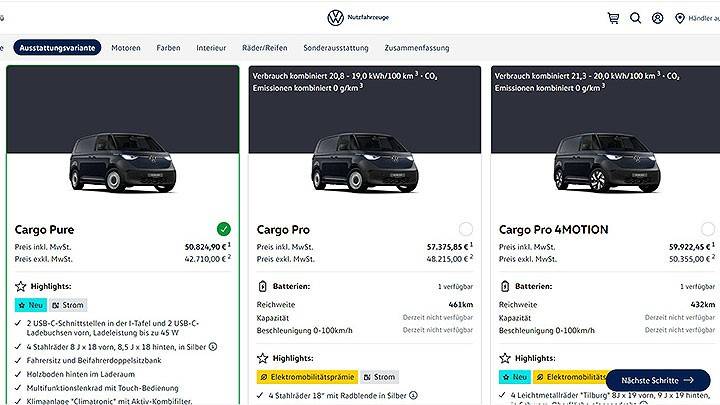Click the Händler location pin icon
Screen dimensions: 720x405
pos(680,18)
